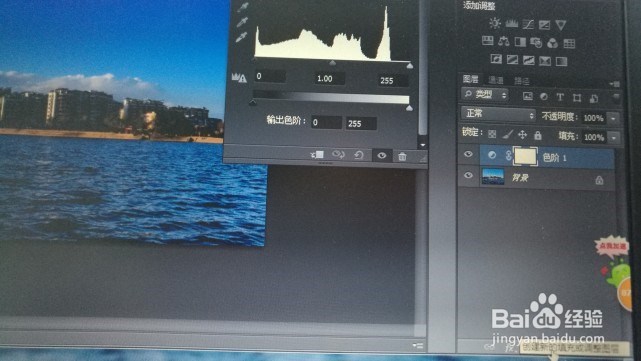
Task: Add an Exposure adjustment layer
Action: (545, 25)
